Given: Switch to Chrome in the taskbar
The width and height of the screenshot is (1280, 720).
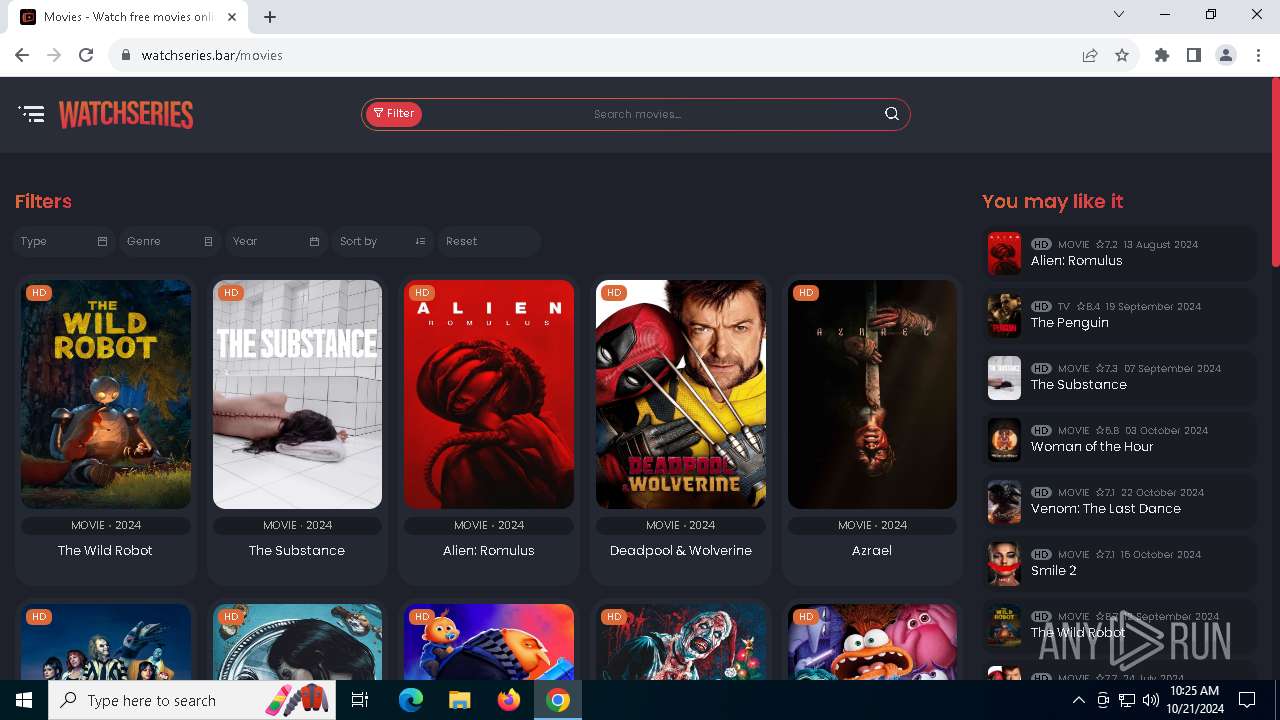Looking at the screenshot, I should click(x=558, y=700).
